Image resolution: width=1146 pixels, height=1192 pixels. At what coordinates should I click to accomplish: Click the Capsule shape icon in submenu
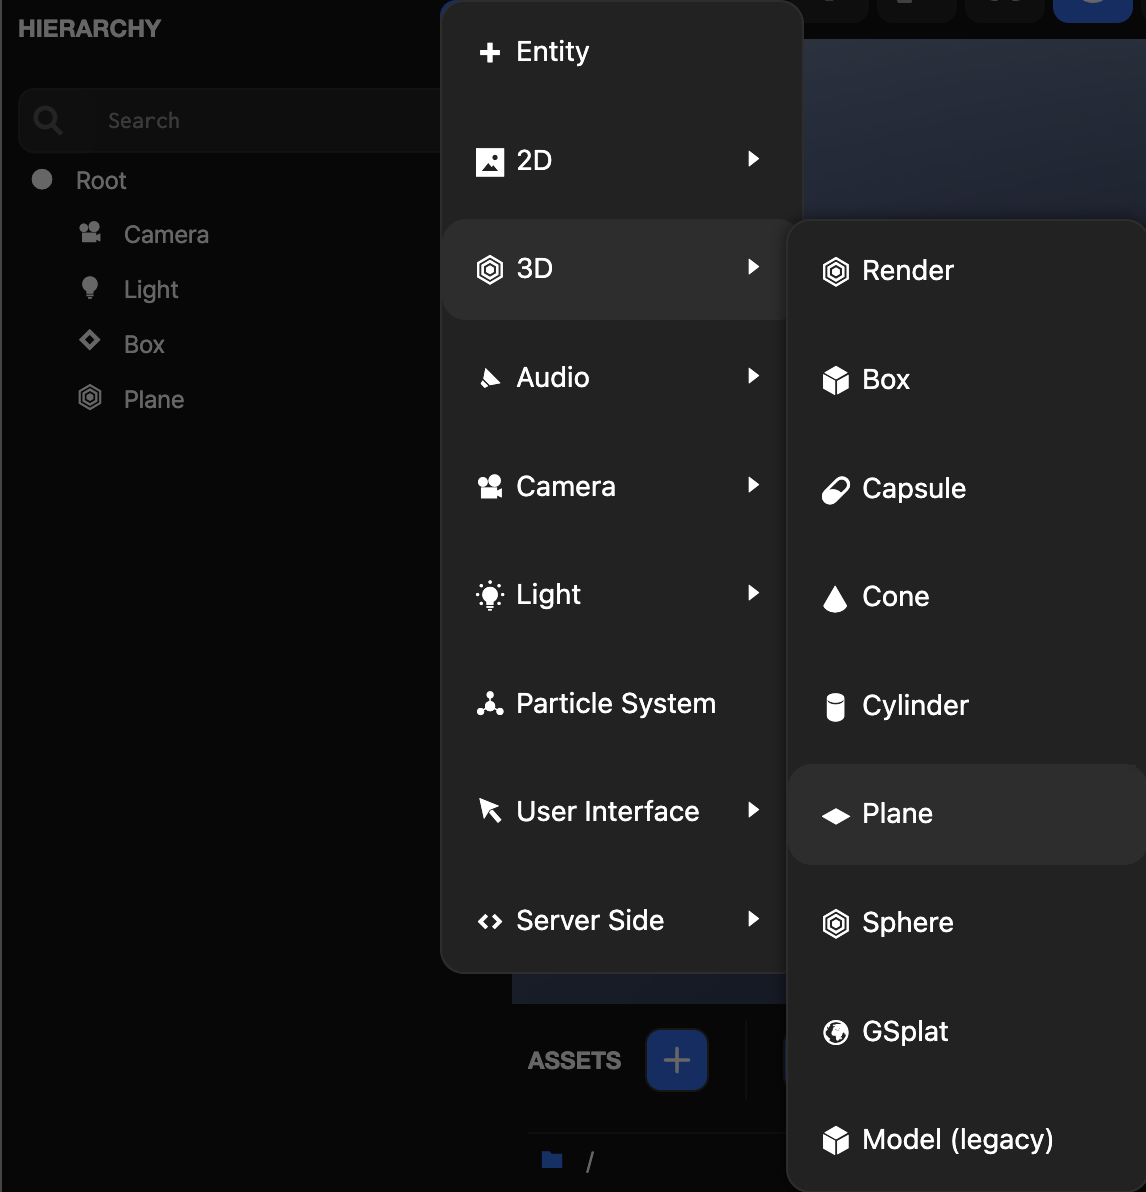[x=835, y=490]
